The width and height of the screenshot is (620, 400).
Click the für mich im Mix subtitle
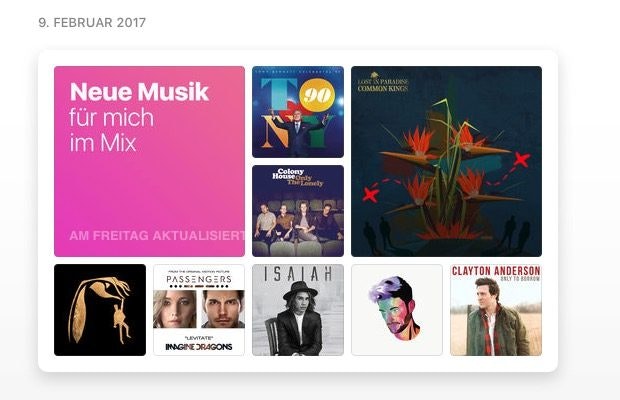pyautogui.click(x=112, y=130)
